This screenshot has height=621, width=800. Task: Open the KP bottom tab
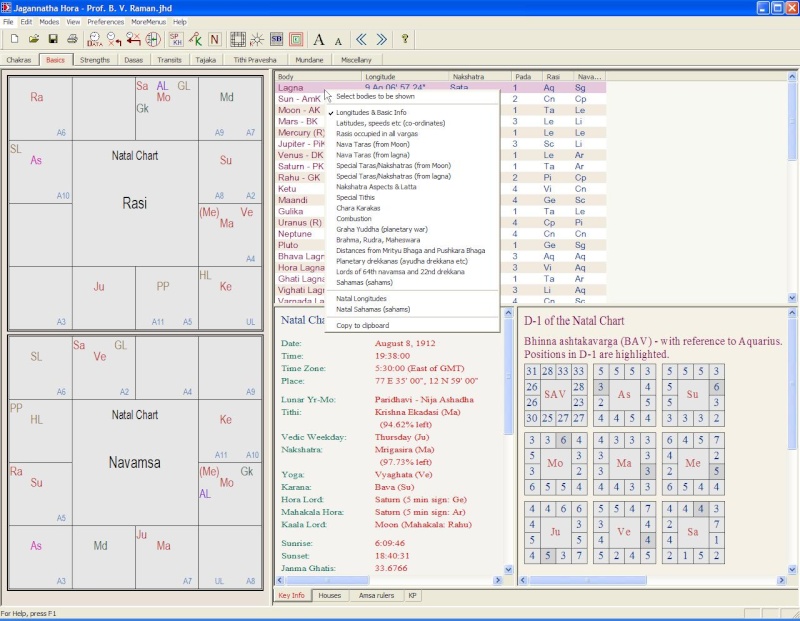[x=412, y=595]
